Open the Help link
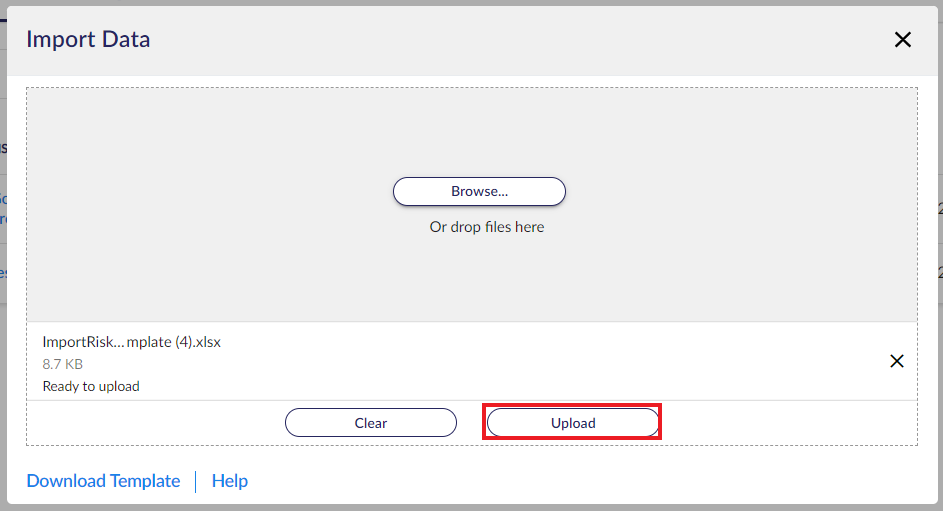Image resolution: width=943 pixels, height=511 pixels. coord(230,481)
